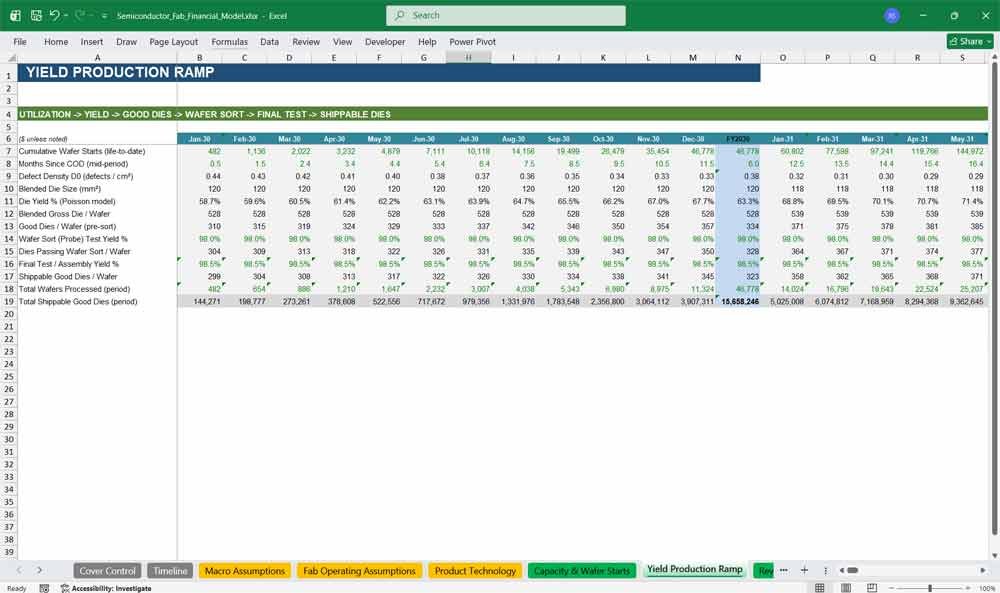Open the Insert ribbon tab
The height and width of the screenshot is (593, 1000).
click(92, 41)
